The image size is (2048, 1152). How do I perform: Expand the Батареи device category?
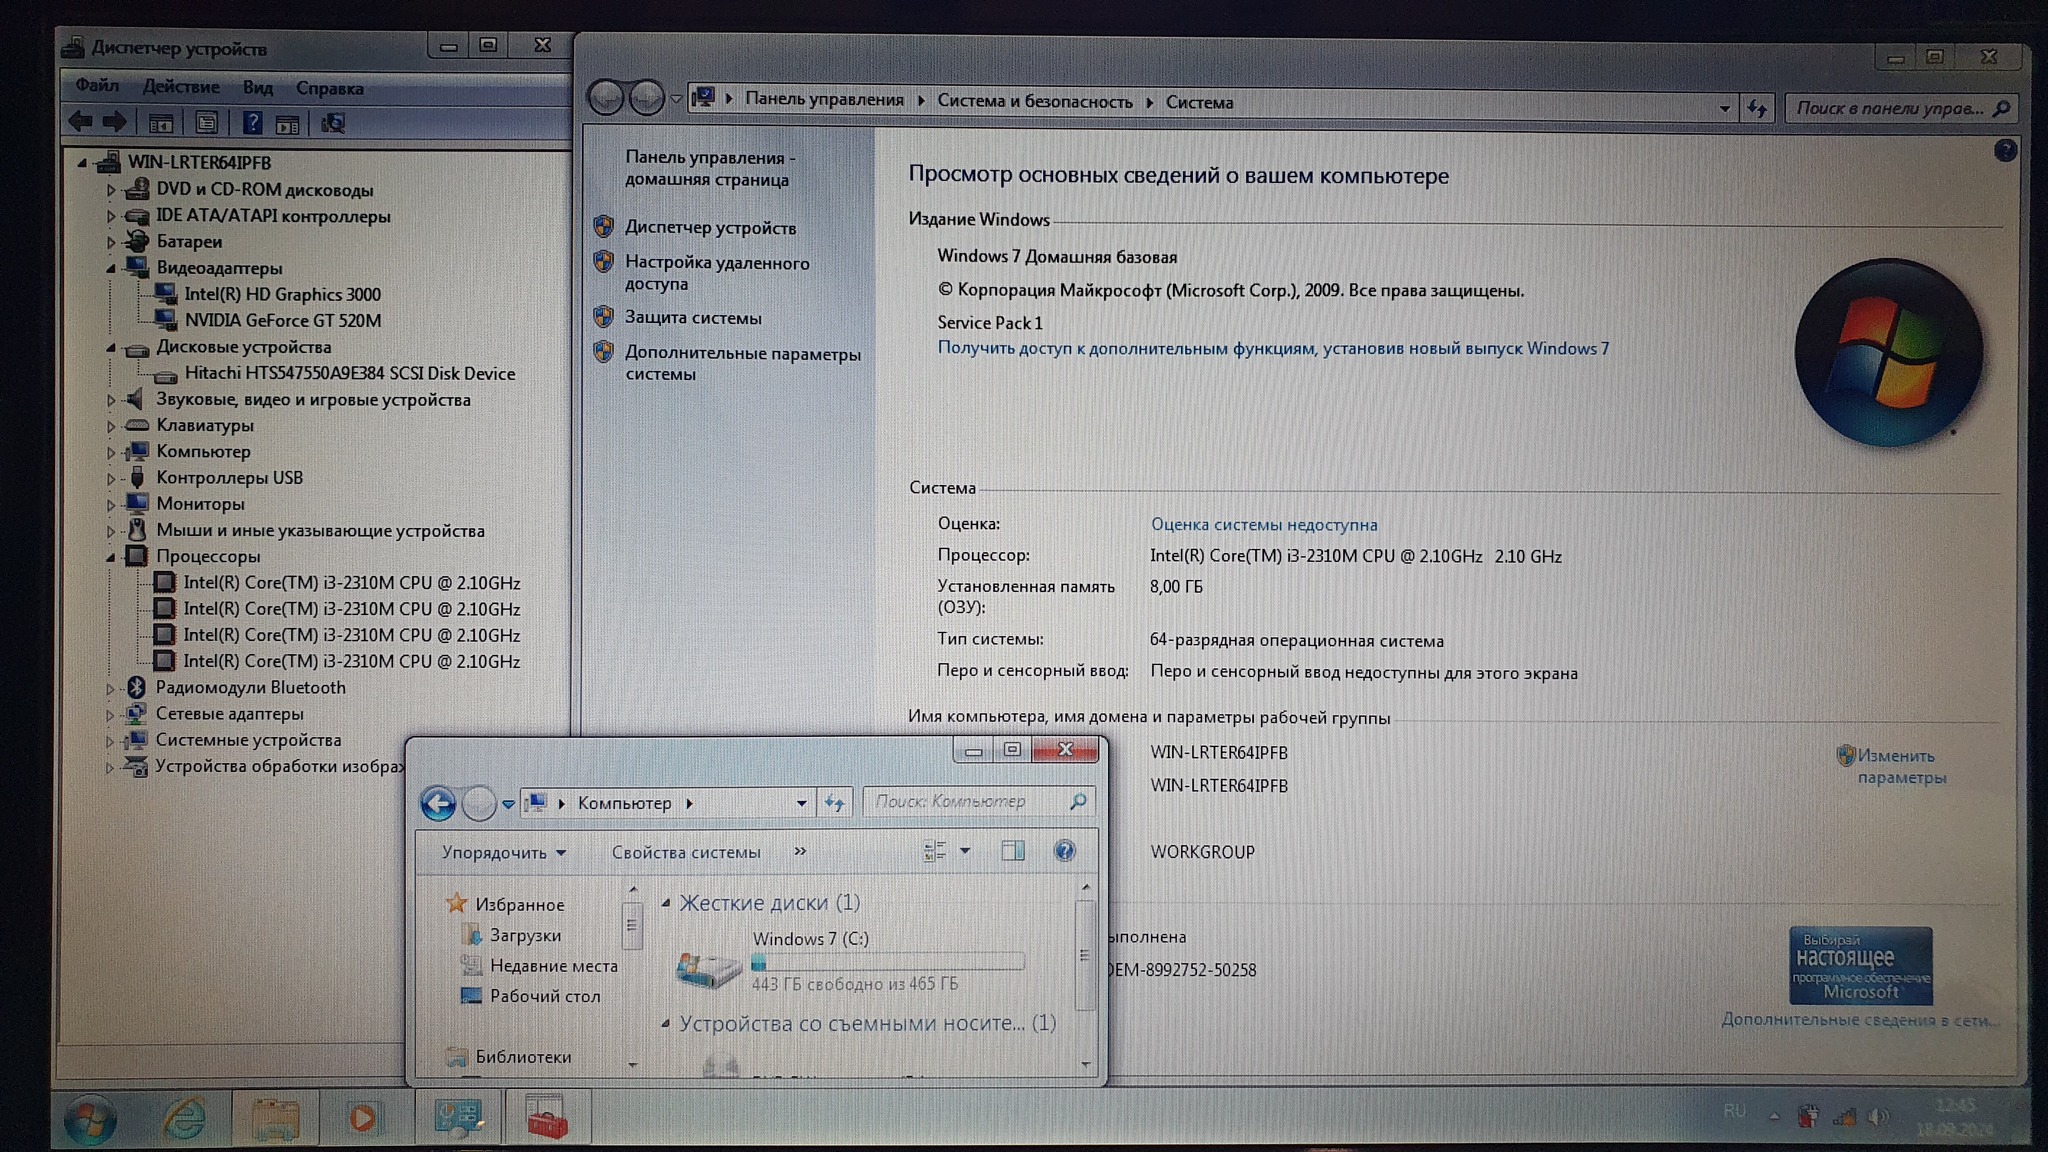pyautogui.click(x=111, y=242)
